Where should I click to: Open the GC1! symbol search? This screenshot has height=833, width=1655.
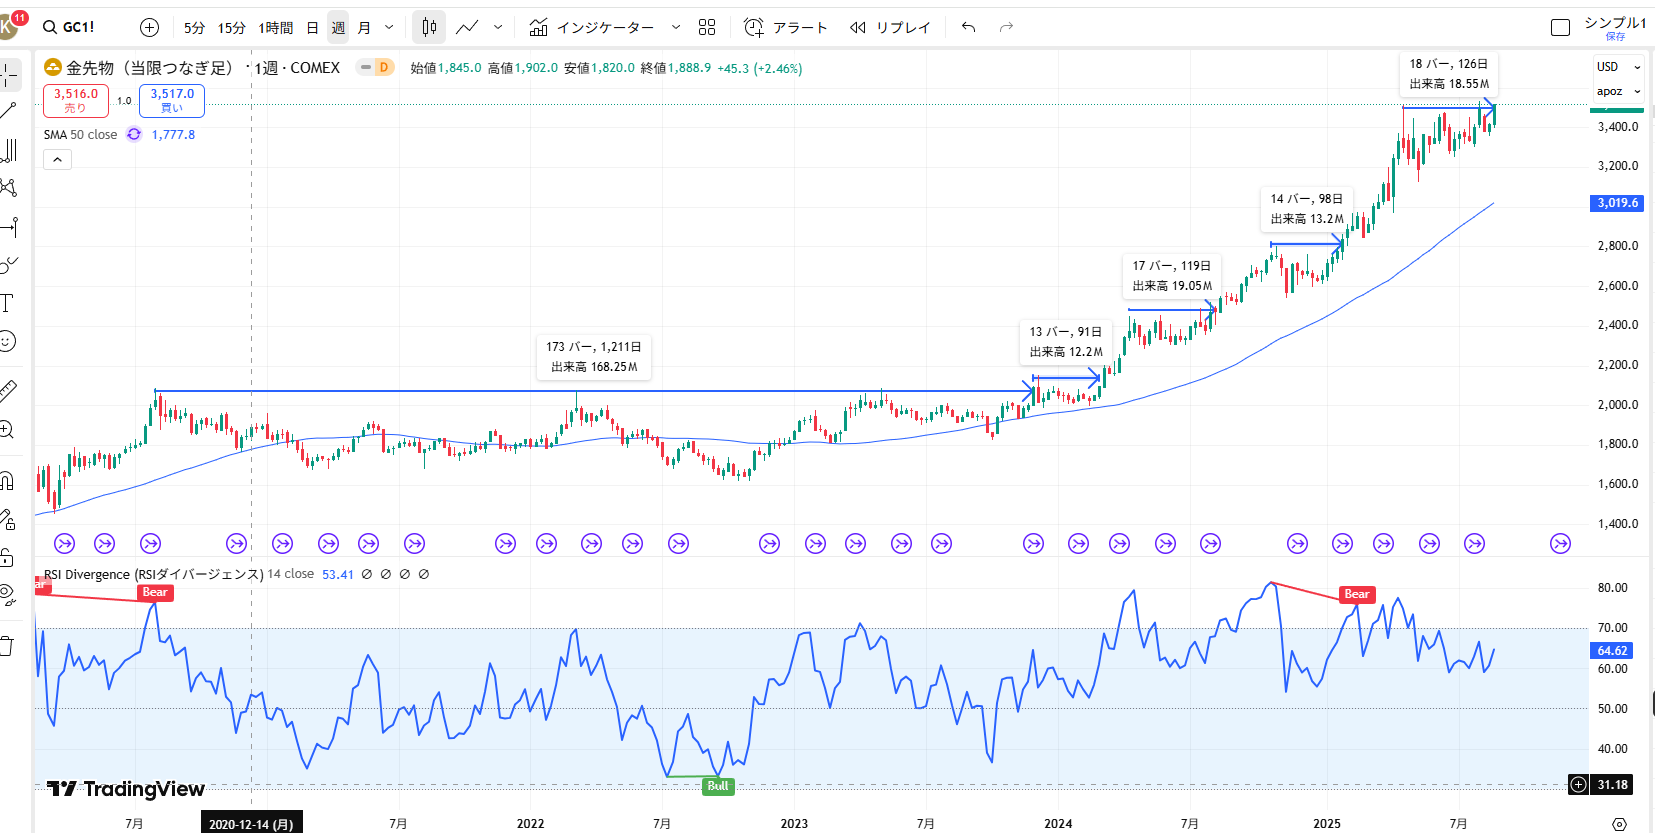pyautogui.click(x=70, y=27)
